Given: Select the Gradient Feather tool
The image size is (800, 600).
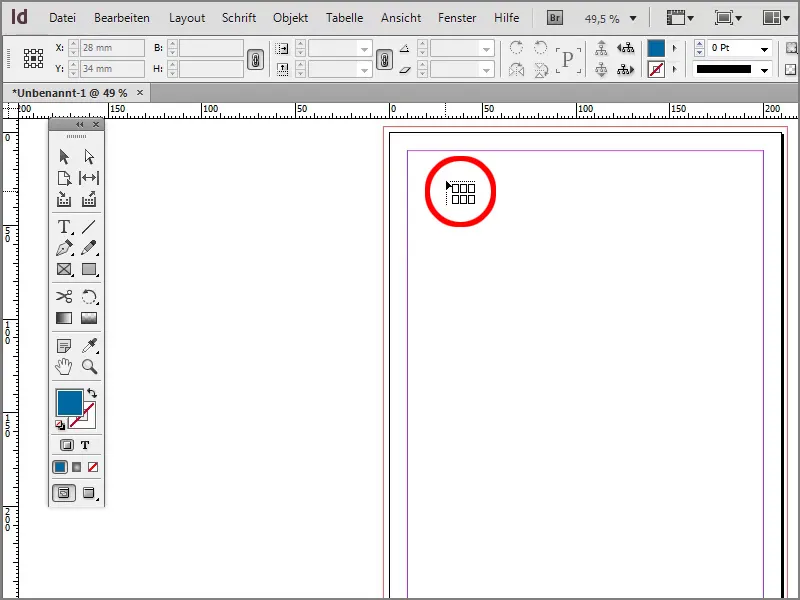Looking at the screenshot, I should (89, 318).
